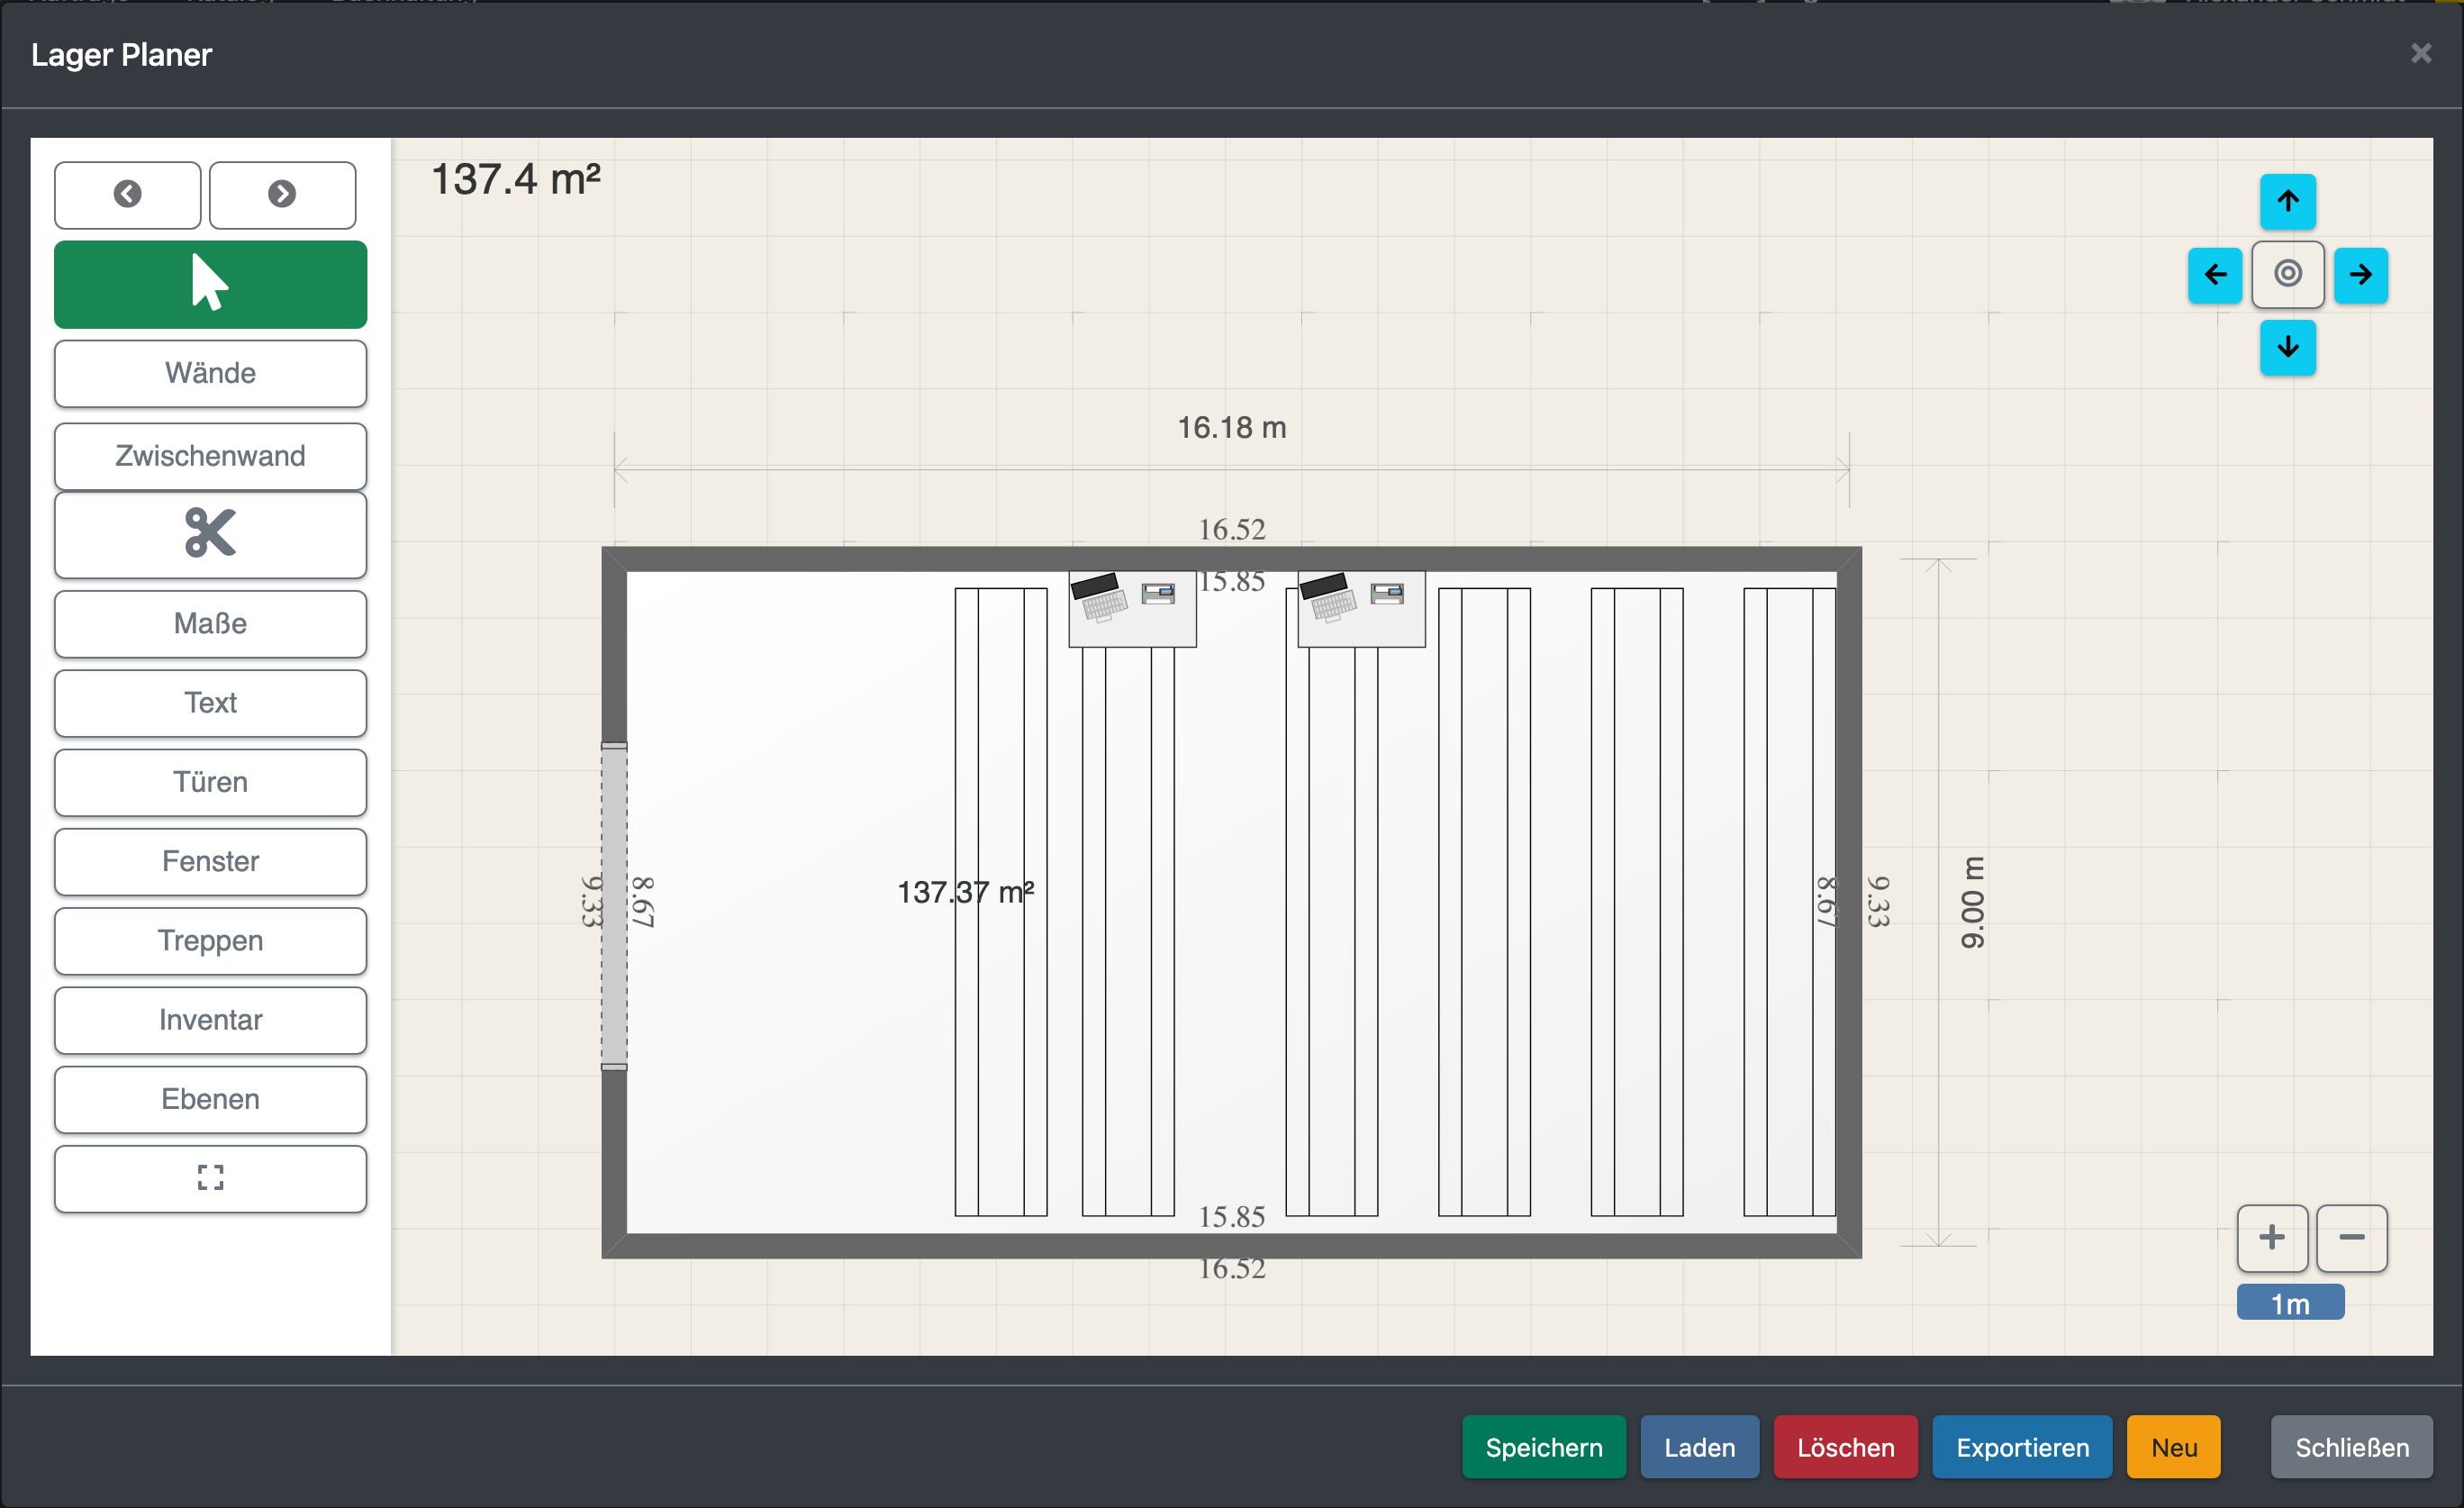Open the Türen doors panel
2464x1508 pixels.
pyautogui.click(x=210, y=782)
